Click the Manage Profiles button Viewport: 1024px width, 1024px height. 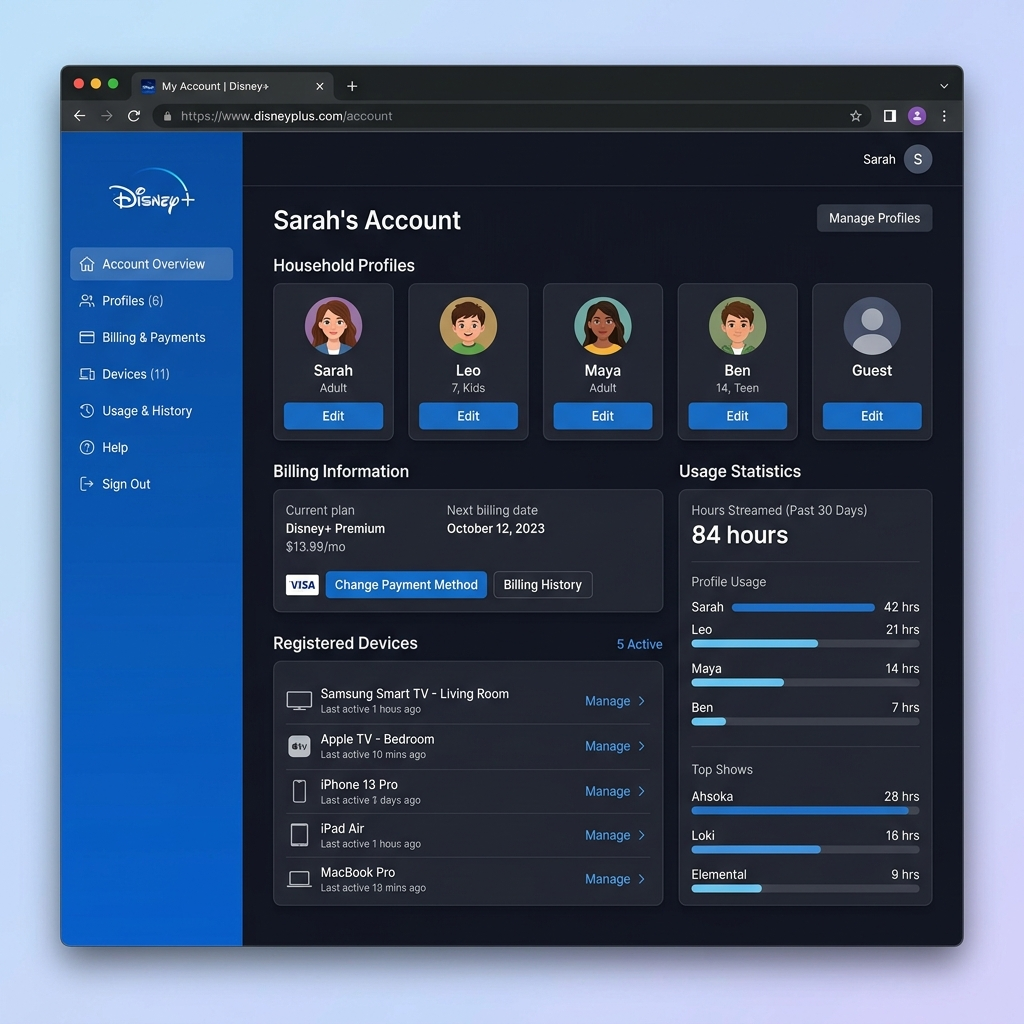point(874,218)
